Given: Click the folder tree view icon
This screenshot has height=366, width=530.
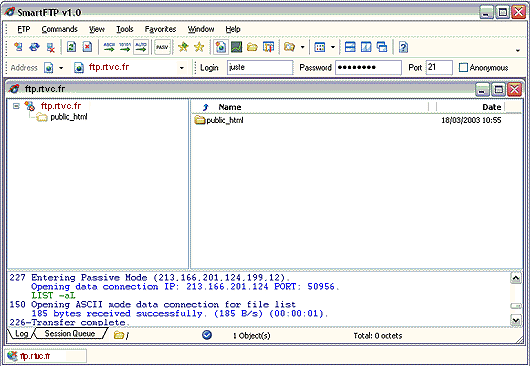Looking at the screenshot, I should coord(289,47).
